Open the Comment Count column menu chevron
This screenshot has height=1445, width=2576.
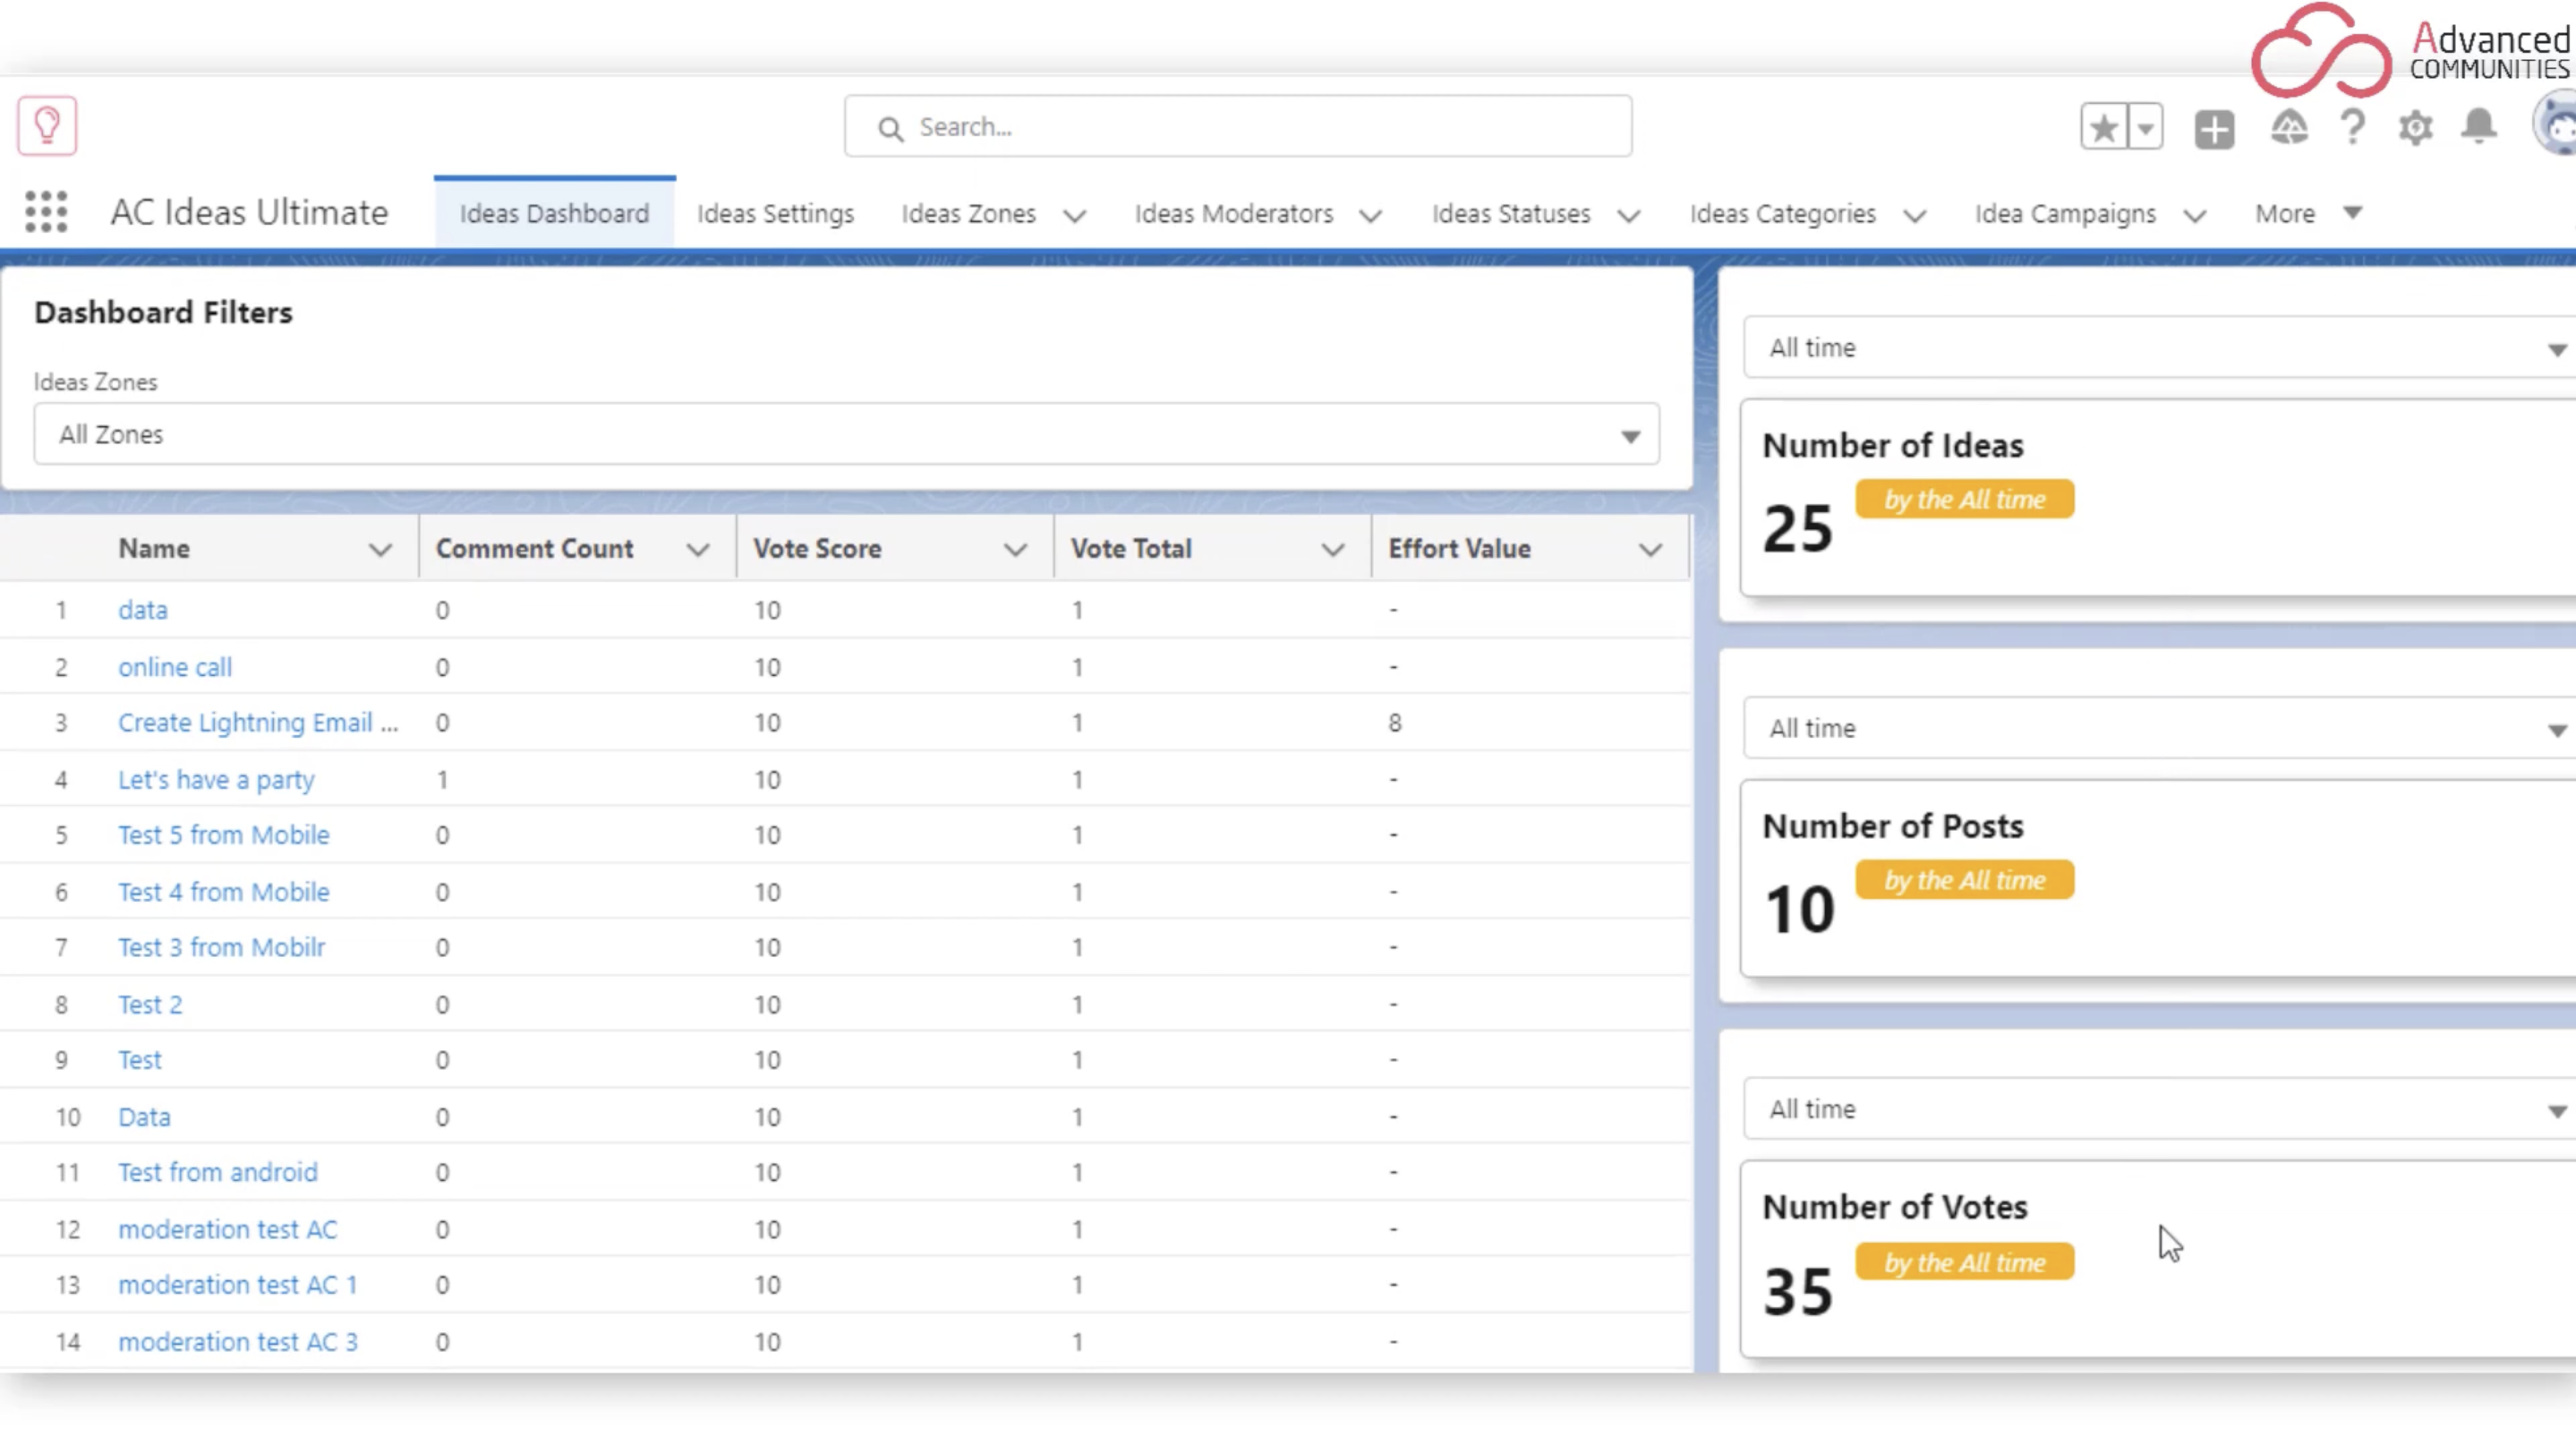(698, 549)
